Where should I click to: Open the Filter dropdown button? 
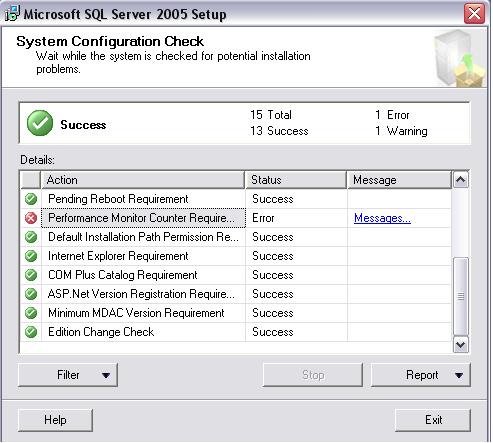[x=68, y=375]
